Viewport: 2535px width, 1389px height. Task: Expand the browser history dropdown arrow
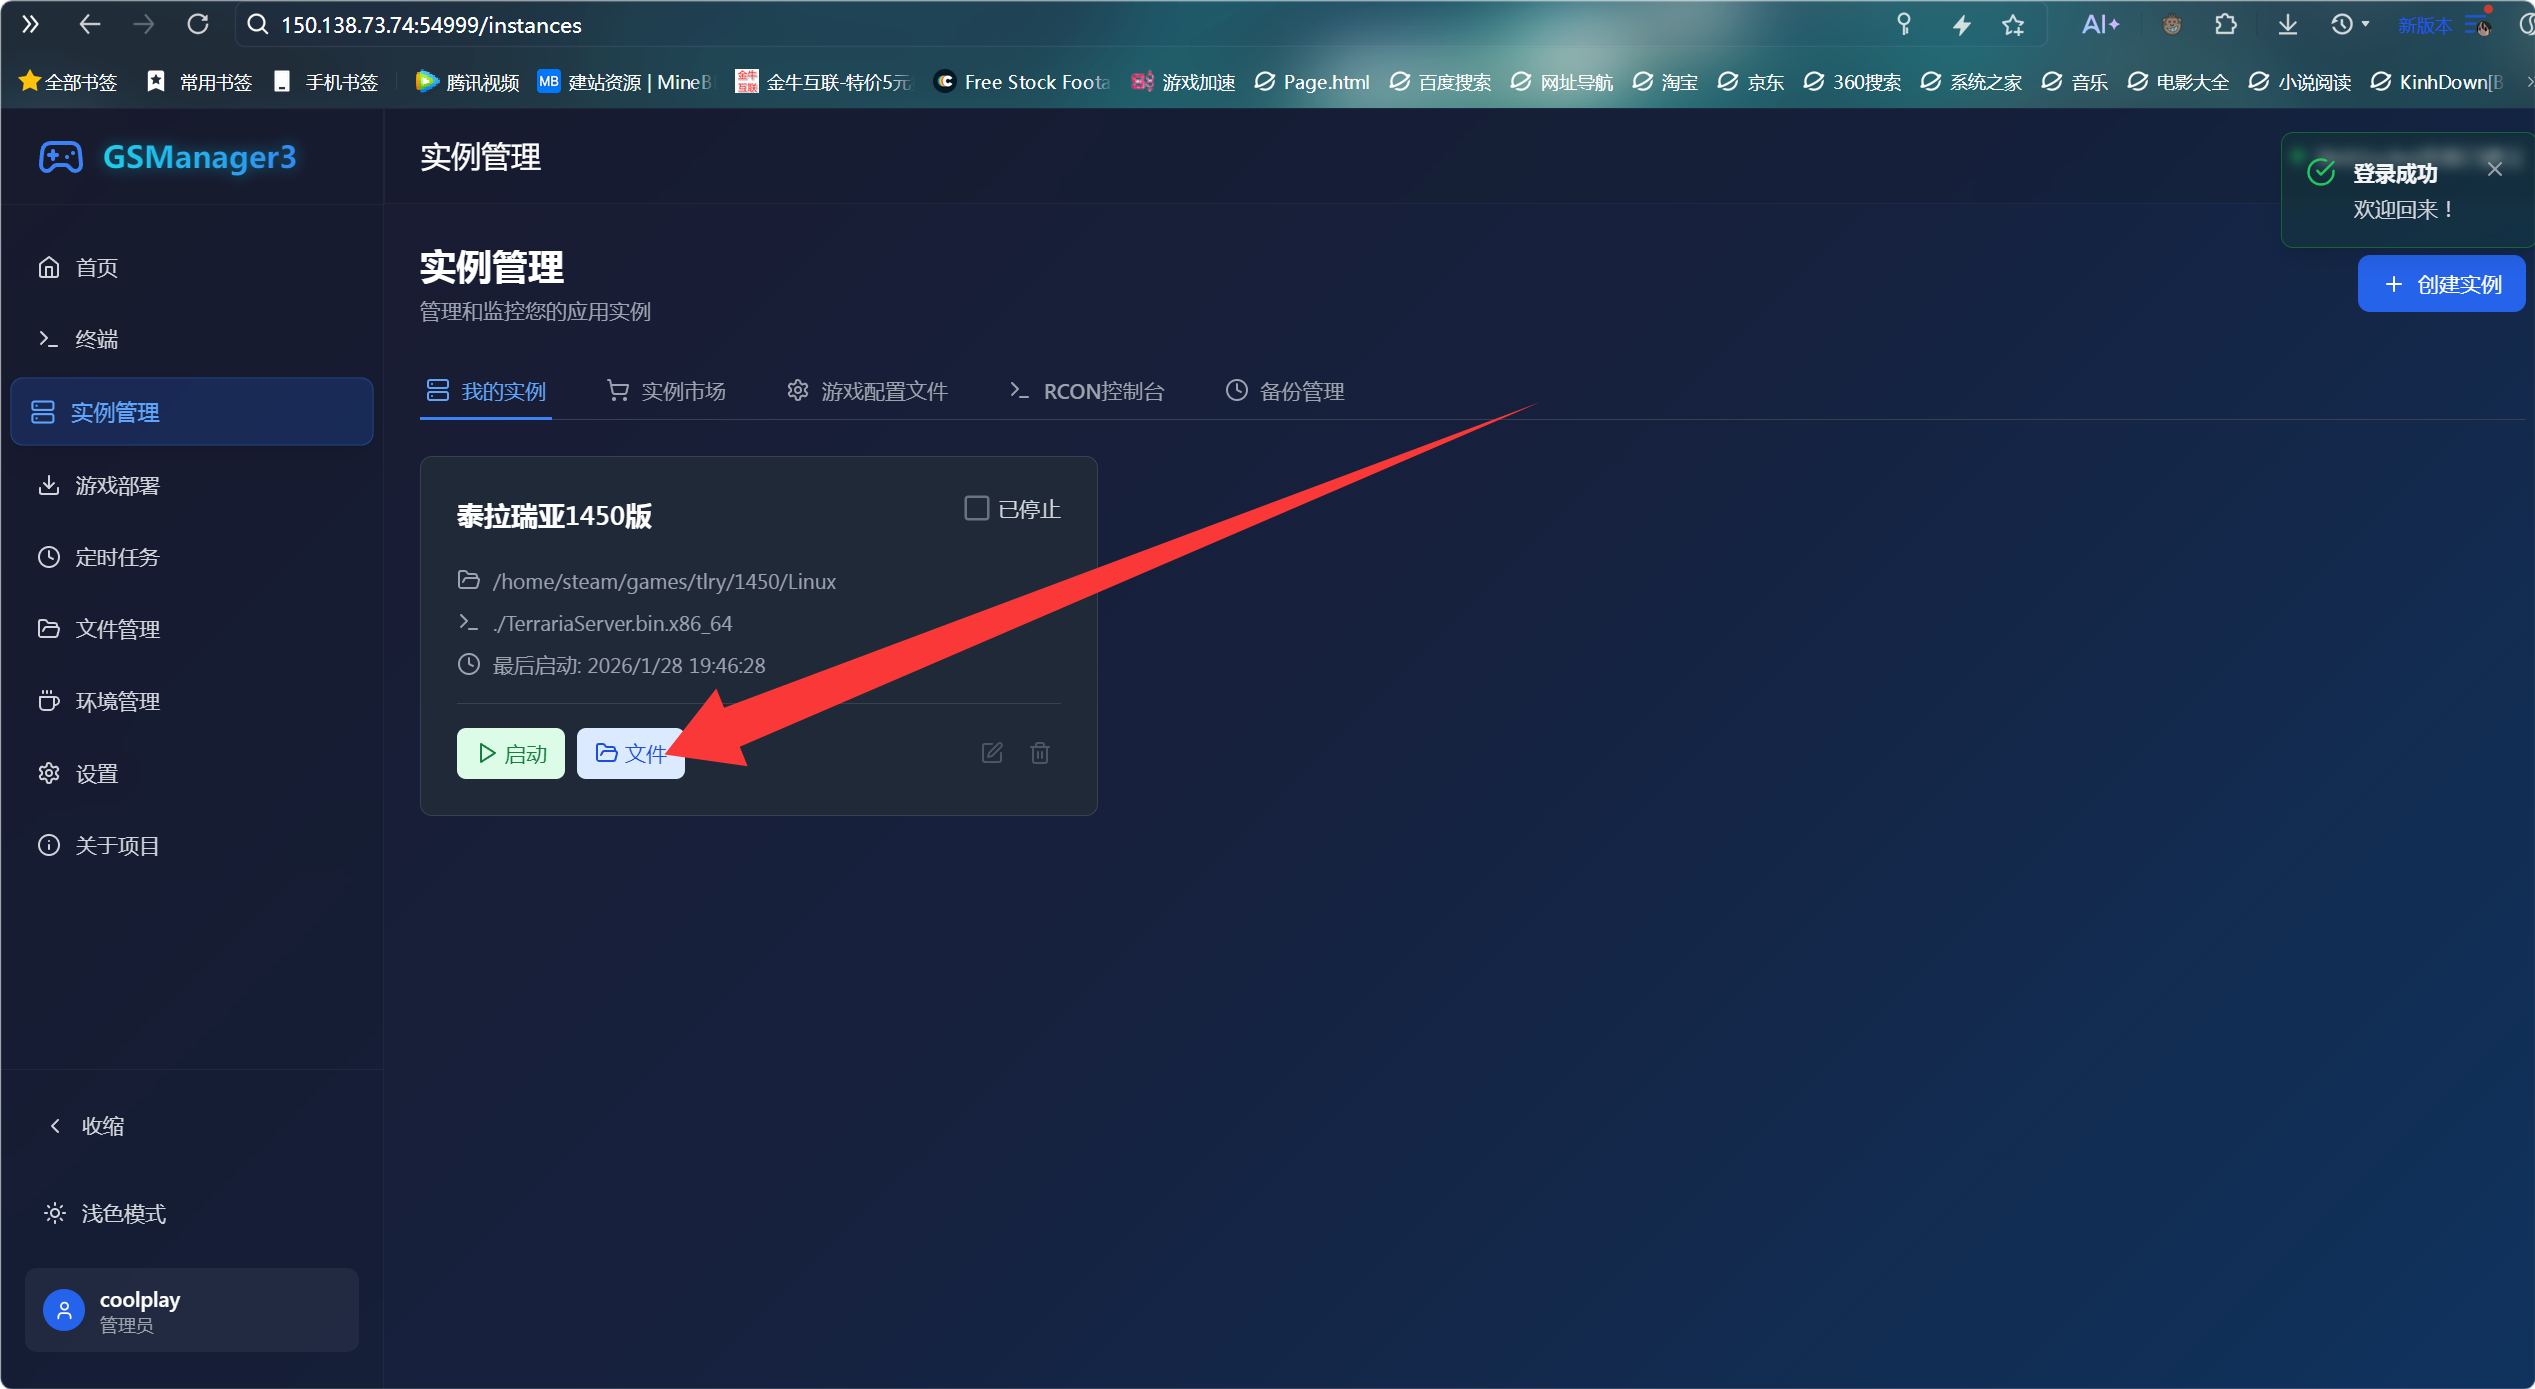click(x=2365, y=24)
